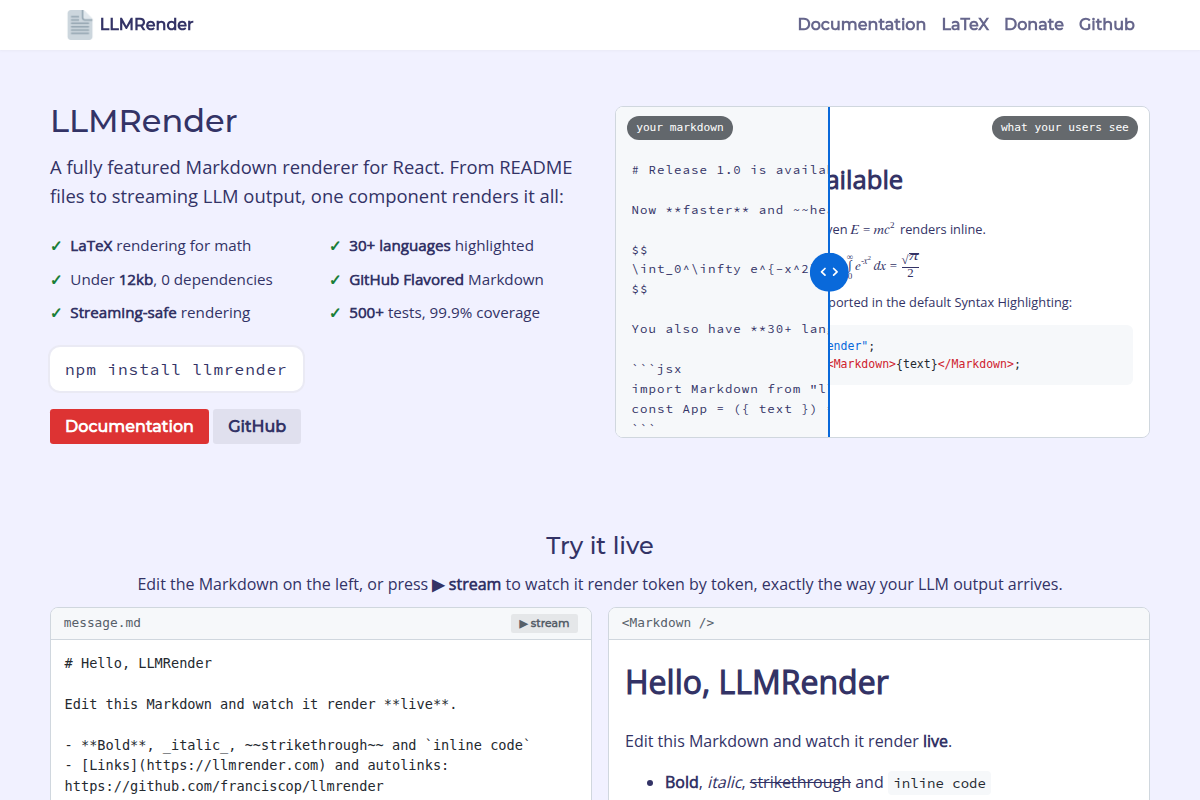
Task: Click the 'Try it live' section heading
Action: click(x=600, y=546)
